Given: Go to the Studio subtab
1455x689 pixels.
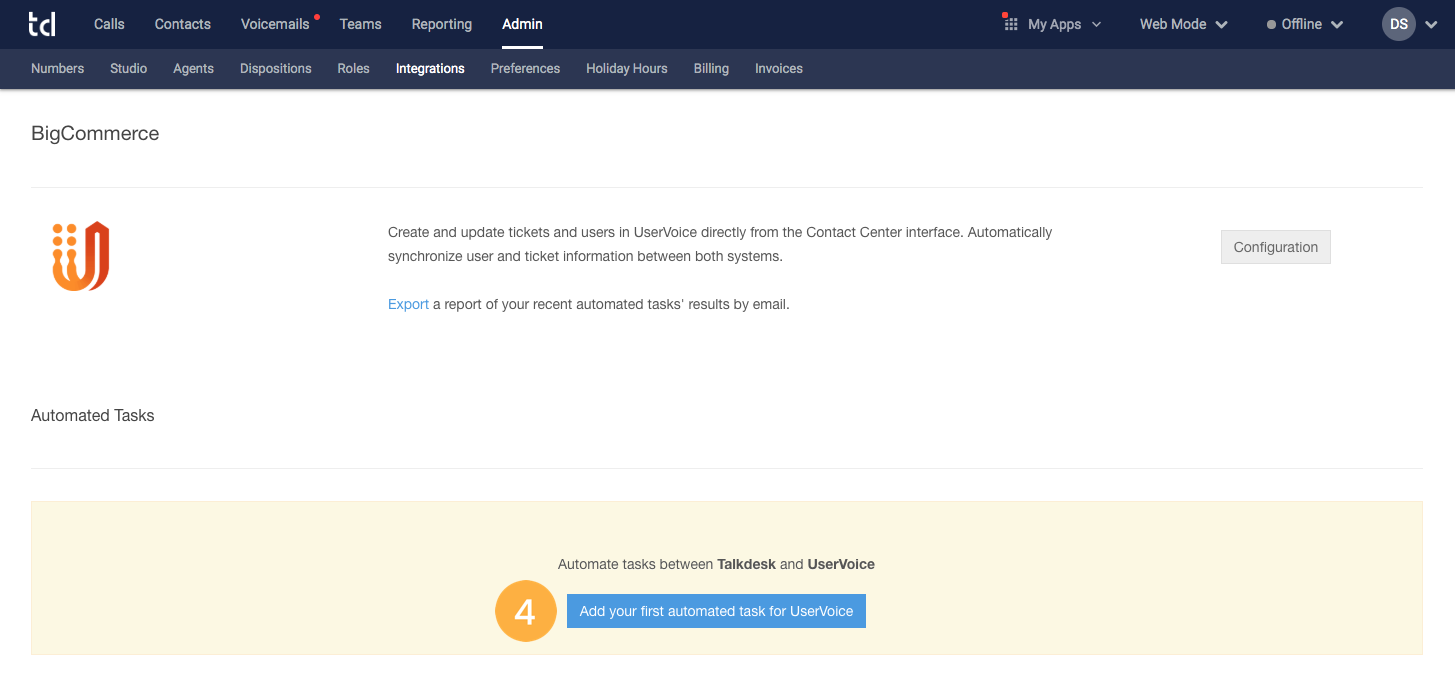Looking at the screenshot, I should [129, 69].
